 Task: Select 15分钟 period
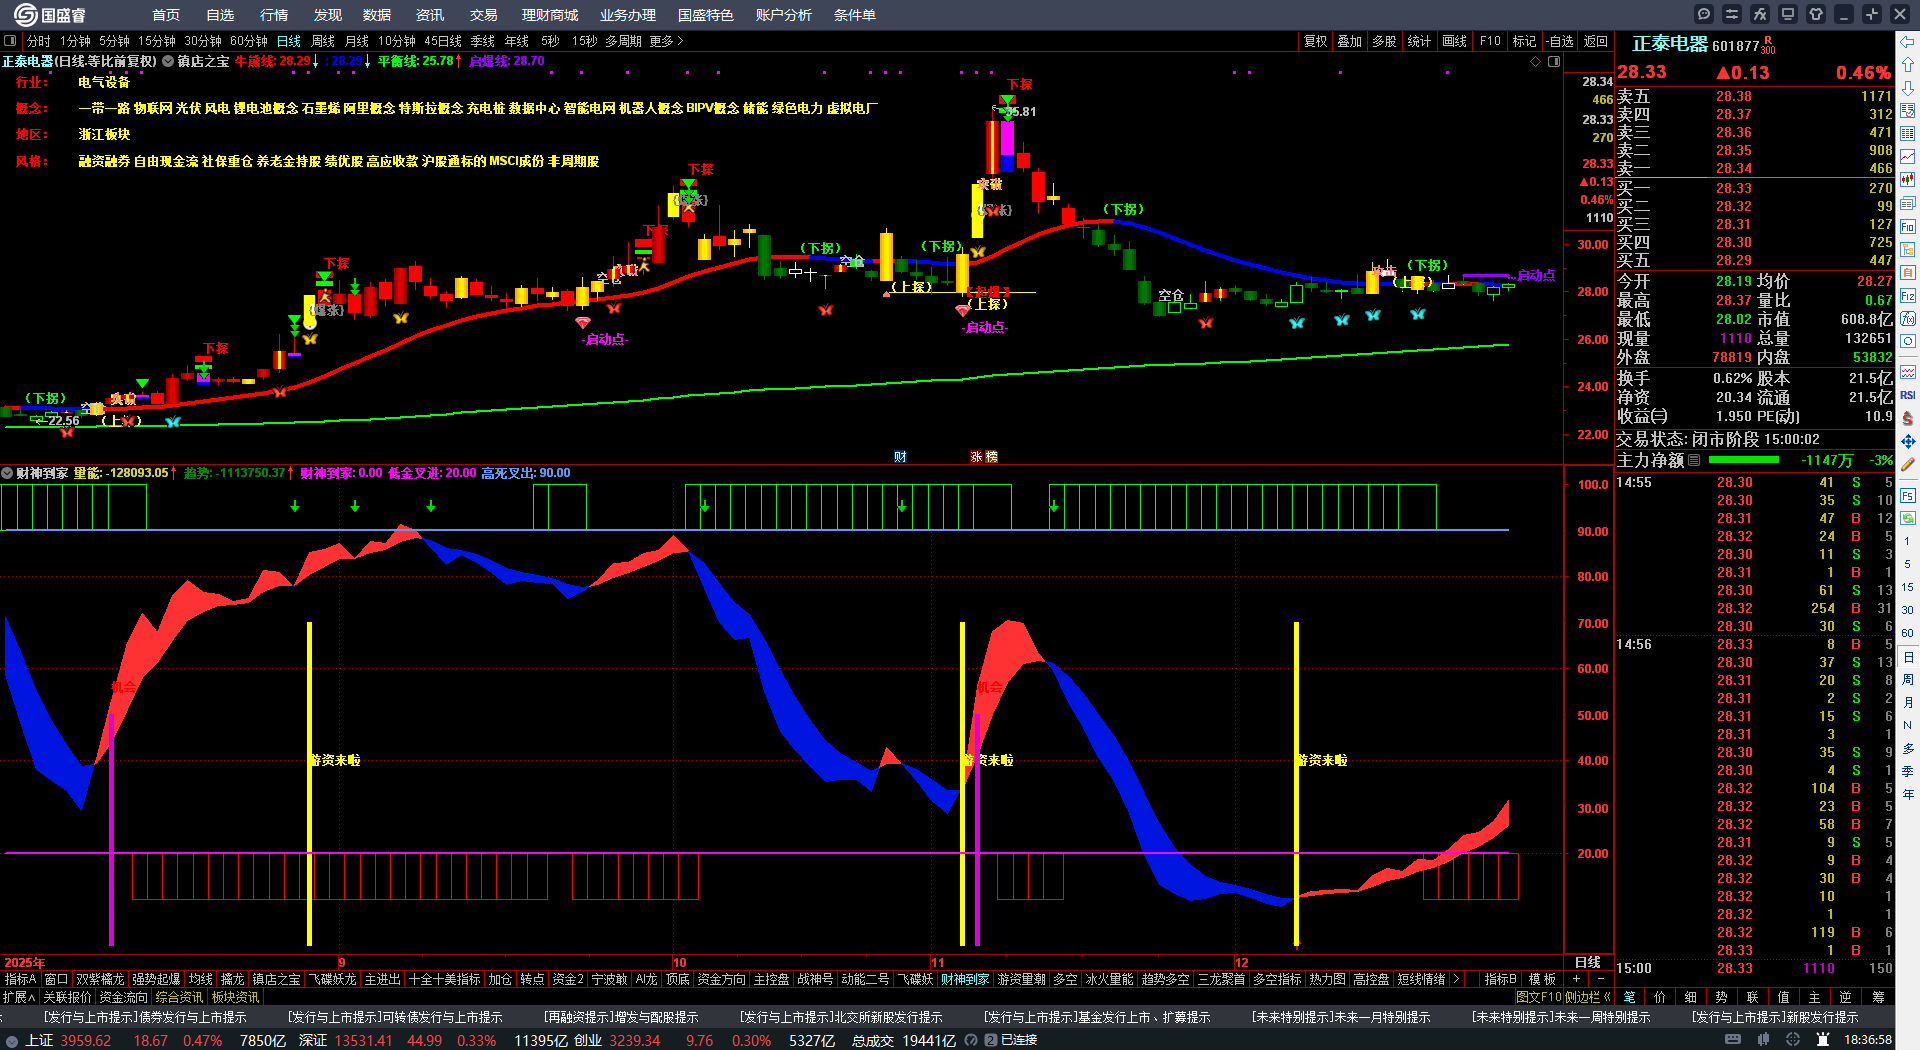[157, 41]
